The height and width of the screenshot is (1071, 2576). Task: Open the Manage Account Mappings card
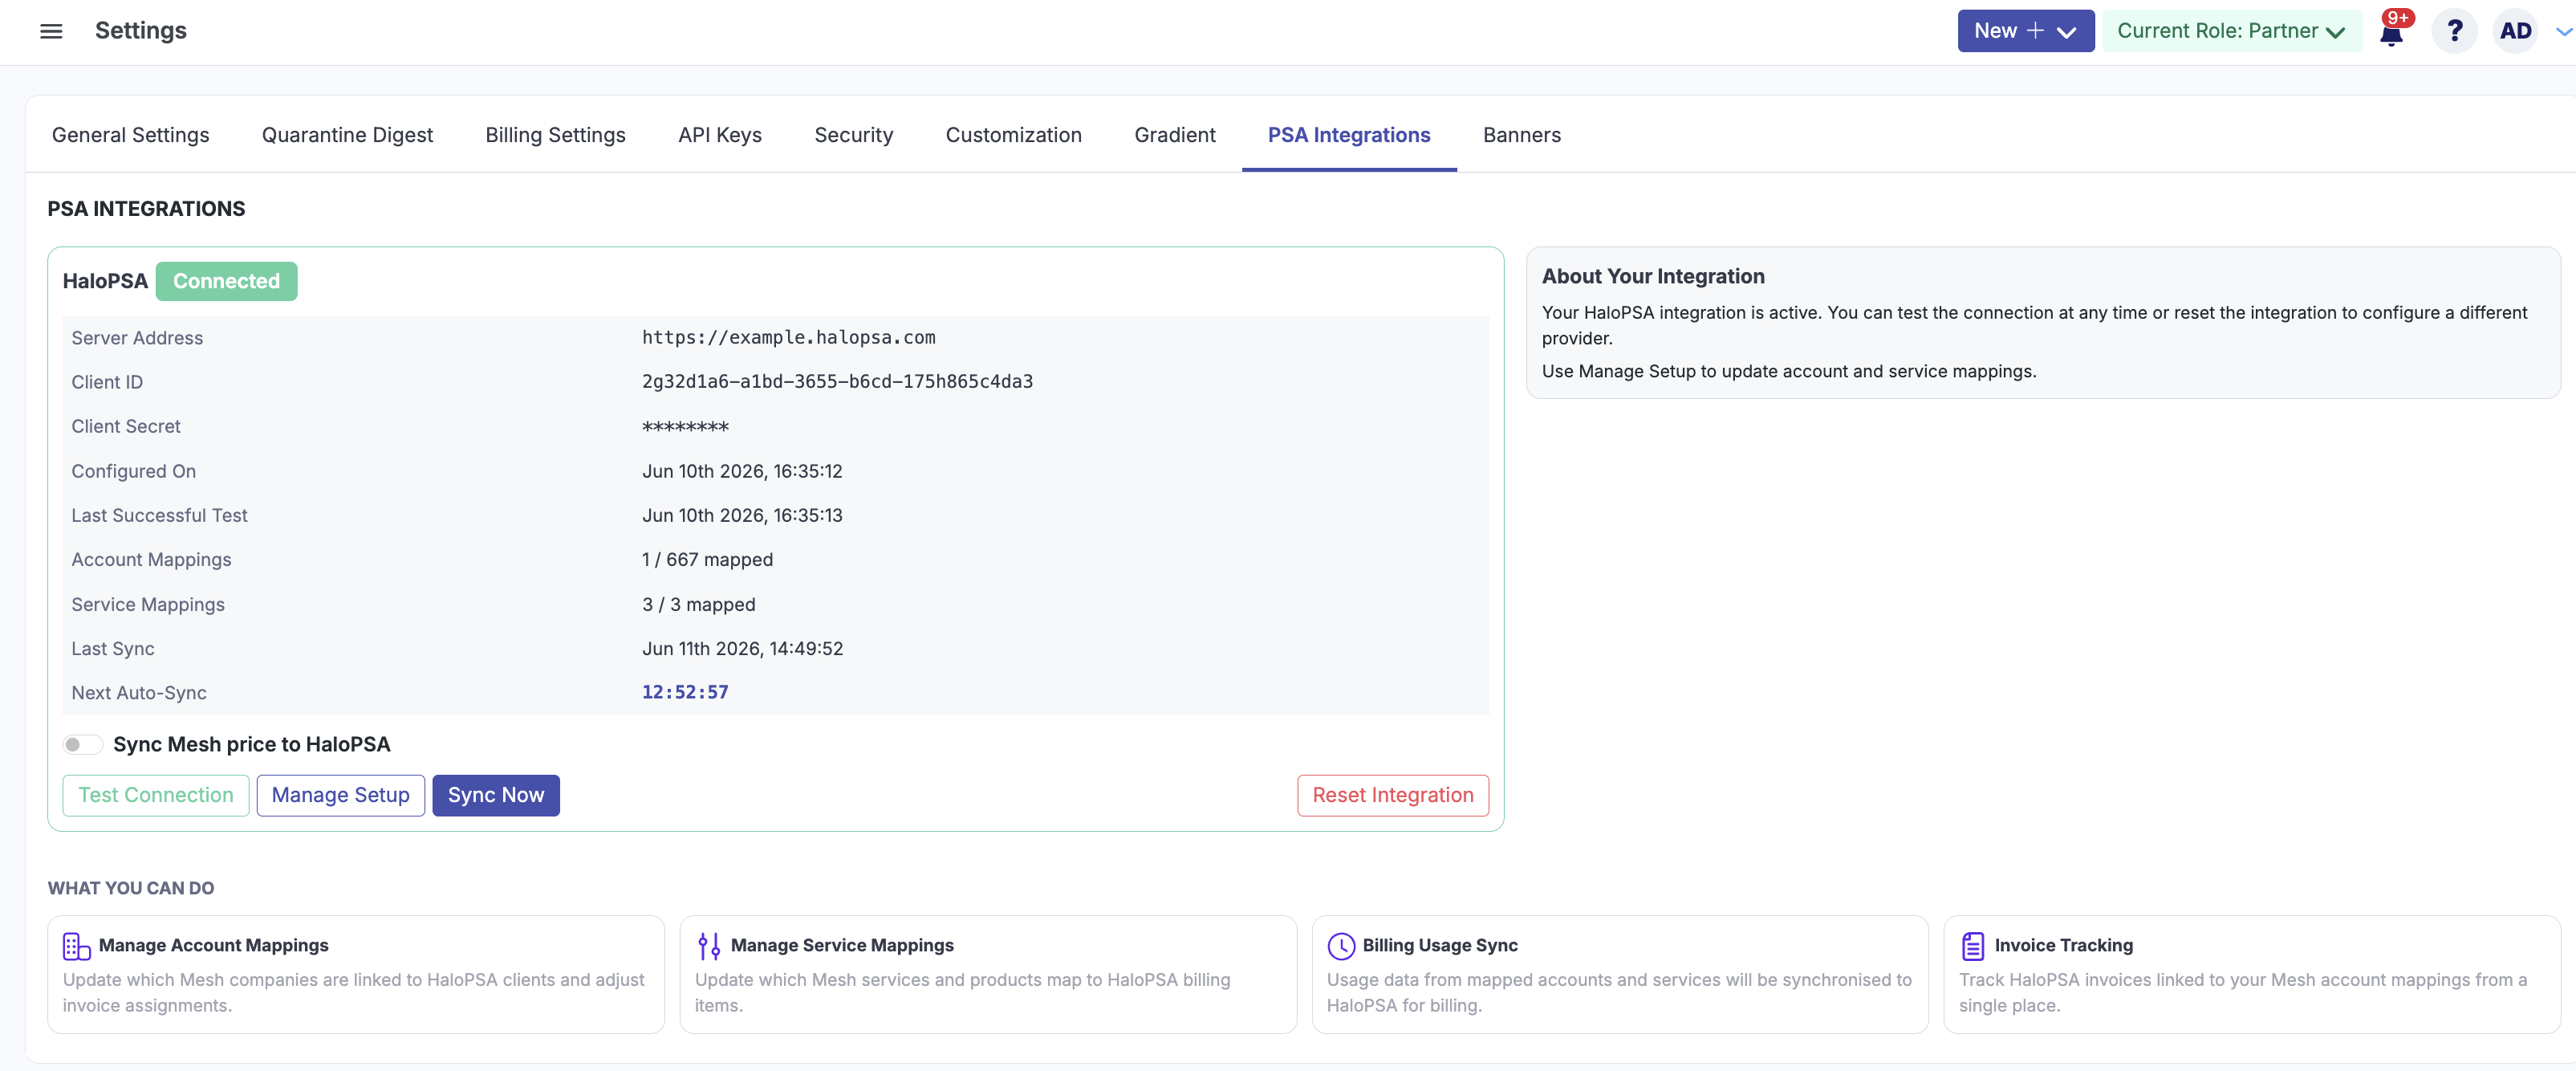356,975
